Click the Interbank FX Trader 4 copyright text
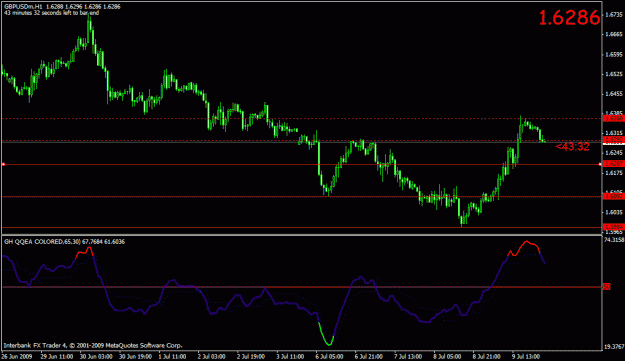The height and width of the screenshot is (361, 625). click(93, 345)
